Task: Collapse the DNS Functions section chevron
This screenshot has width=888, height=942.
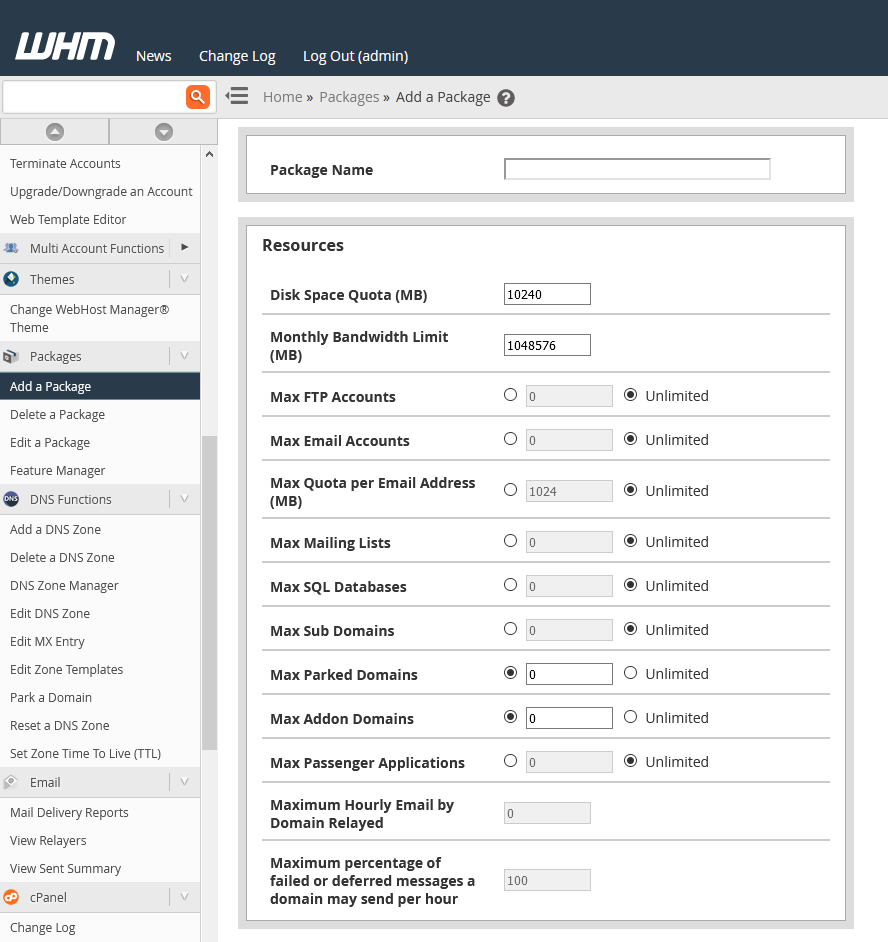Action: tap(184, 499)
